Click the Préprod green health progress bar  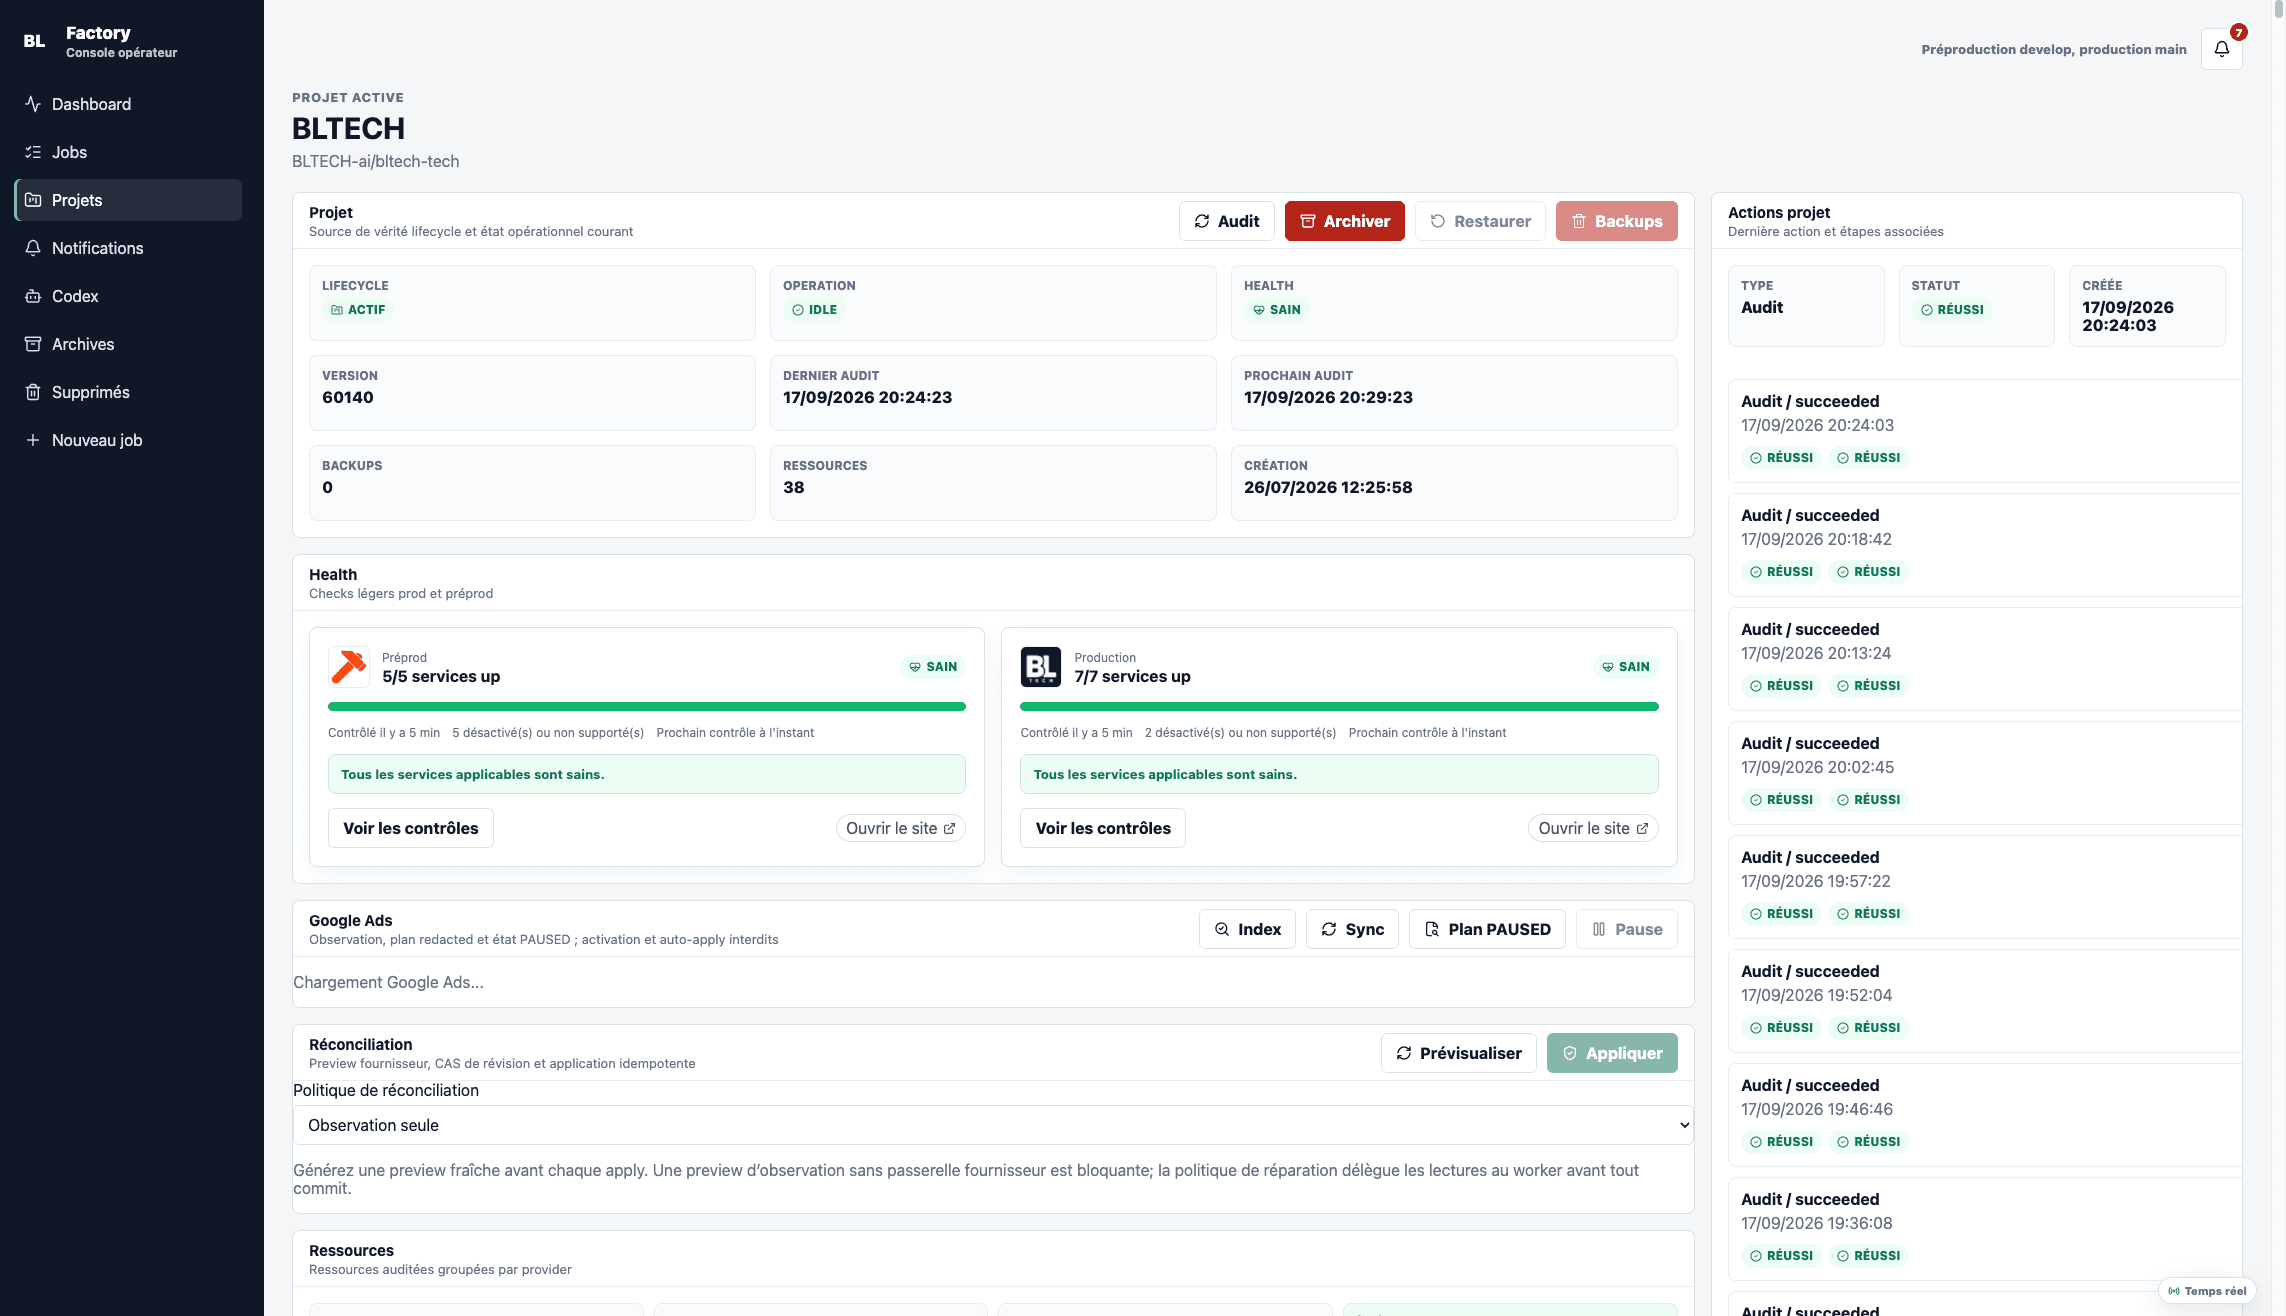(647, 707)
